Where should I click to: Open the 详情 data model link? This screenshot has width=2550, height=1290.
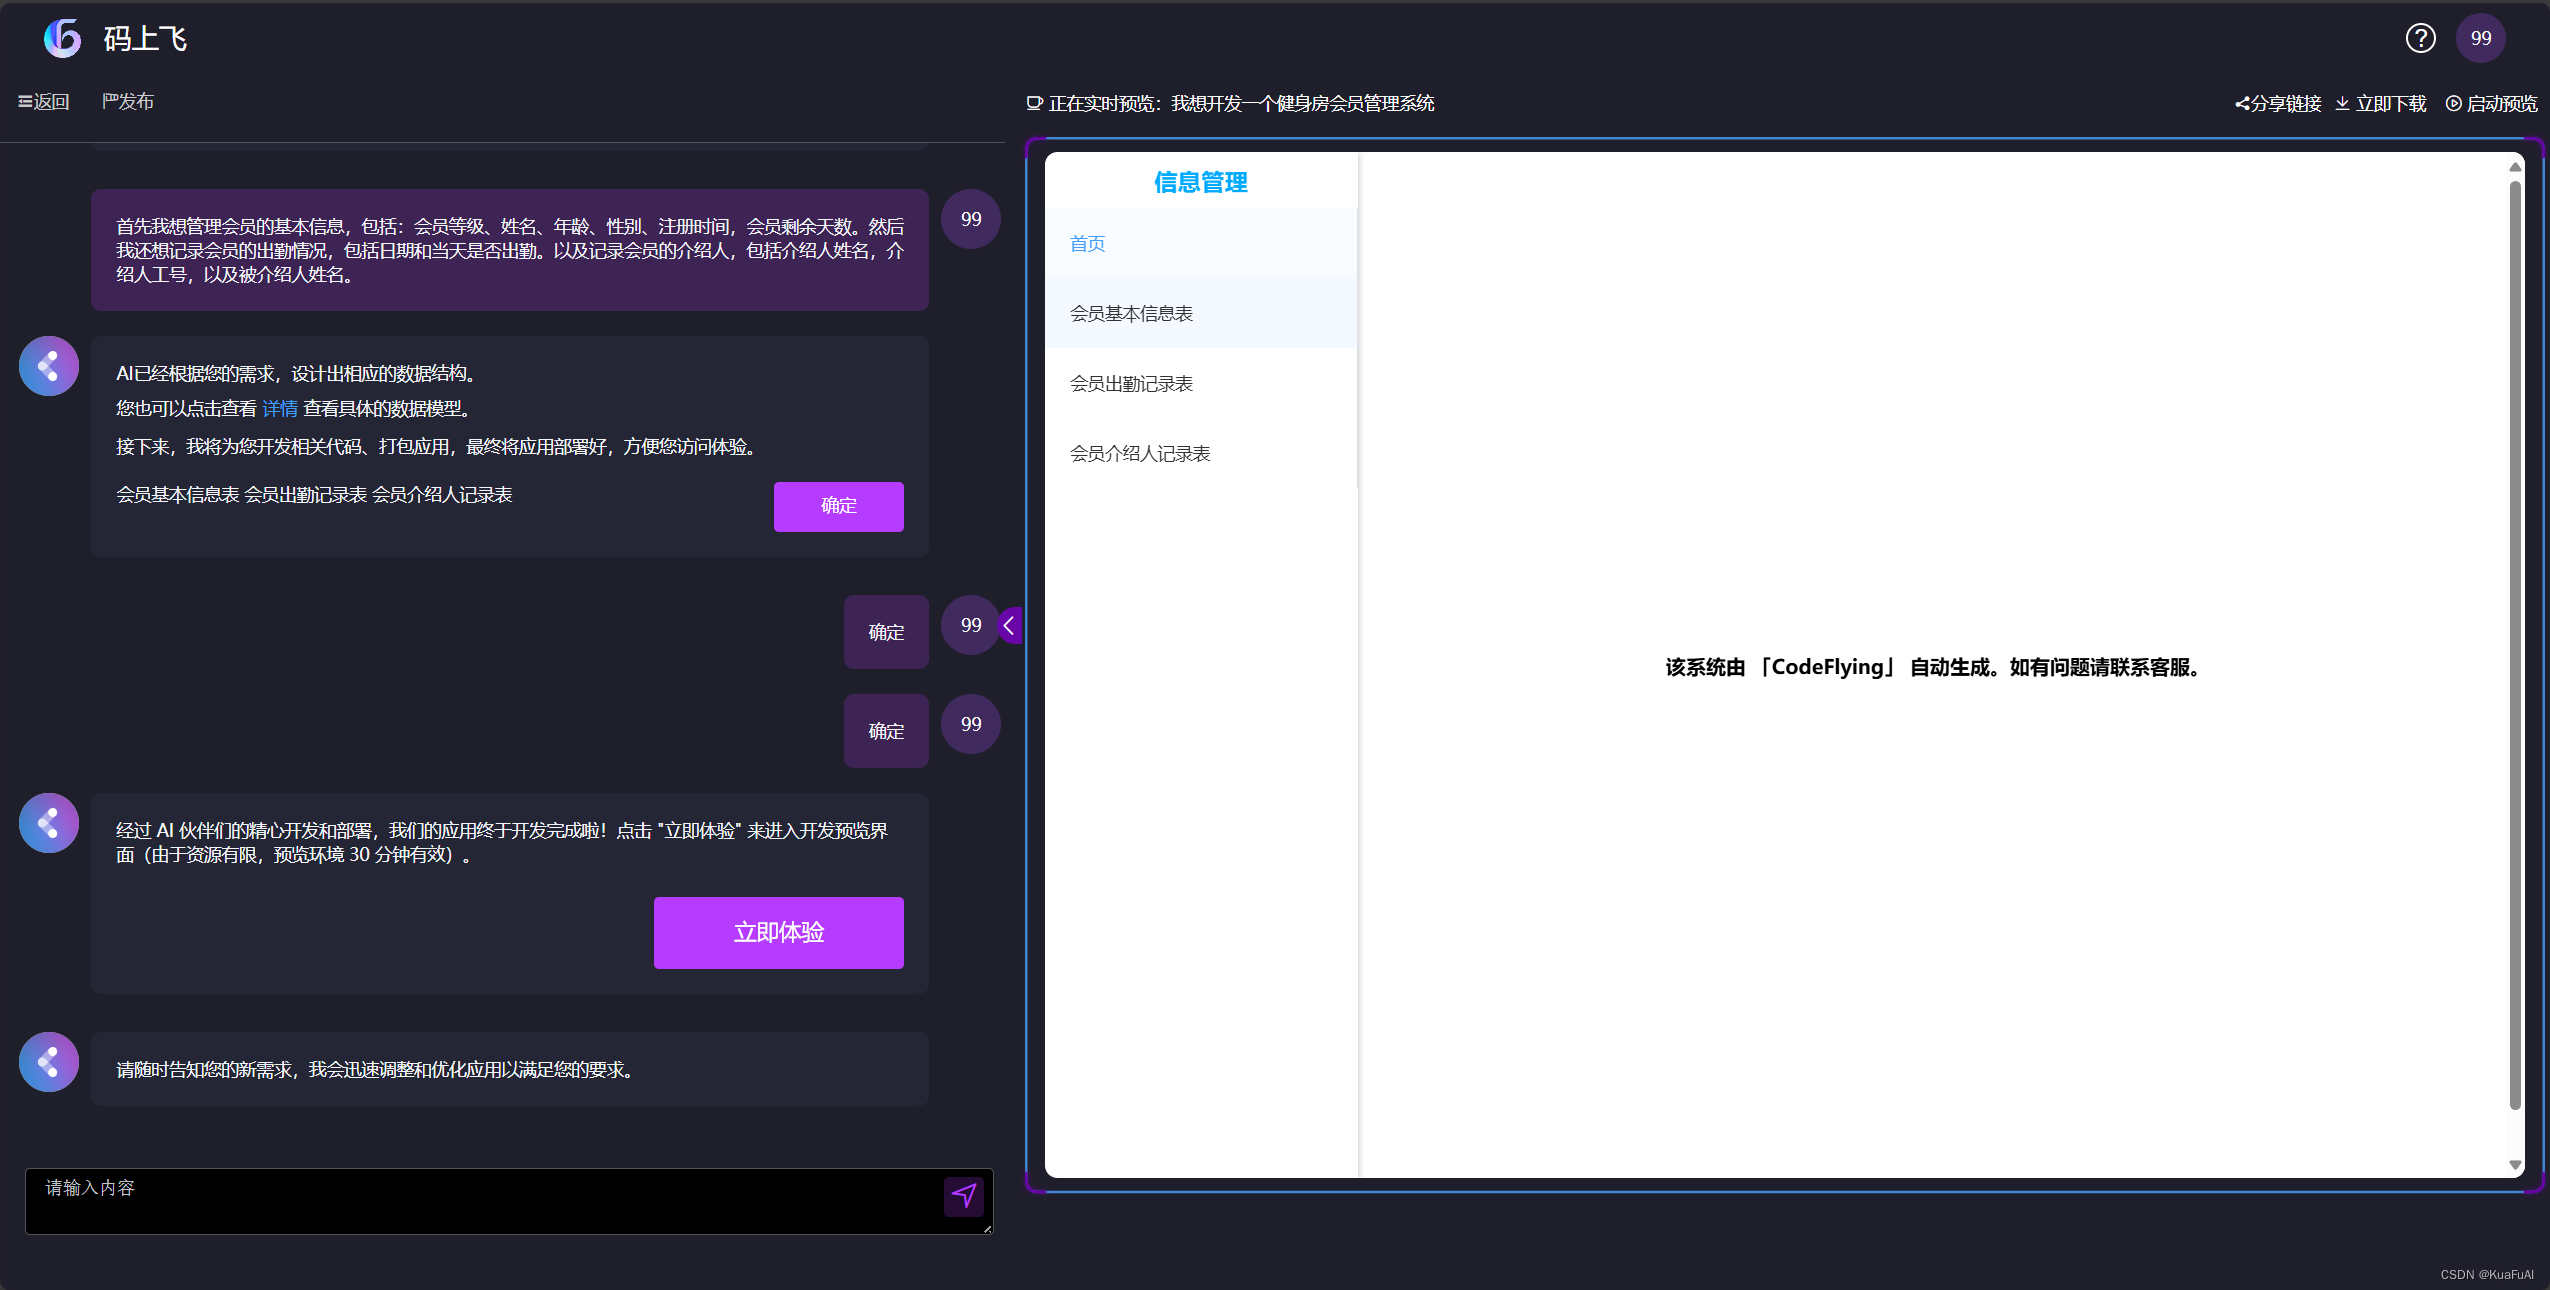pyautogui.click(x=280, y=409)
